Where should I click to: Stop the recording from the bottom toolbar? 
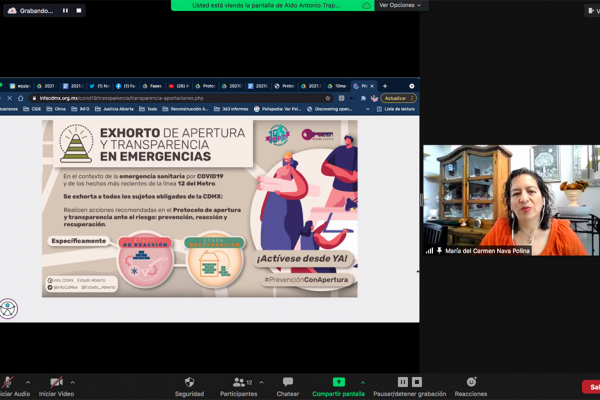coord(417,382)
